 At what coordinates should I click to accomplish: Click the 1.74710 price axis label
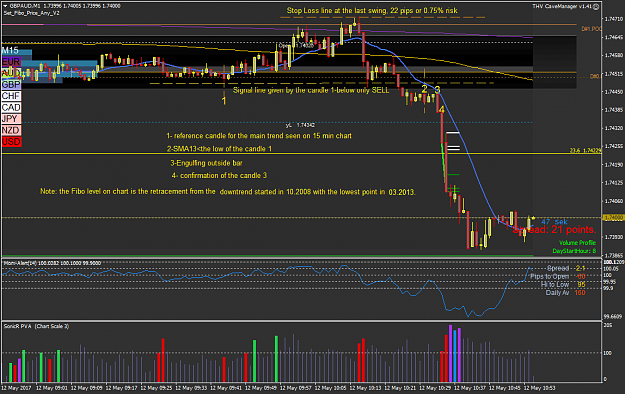[614, 19]
